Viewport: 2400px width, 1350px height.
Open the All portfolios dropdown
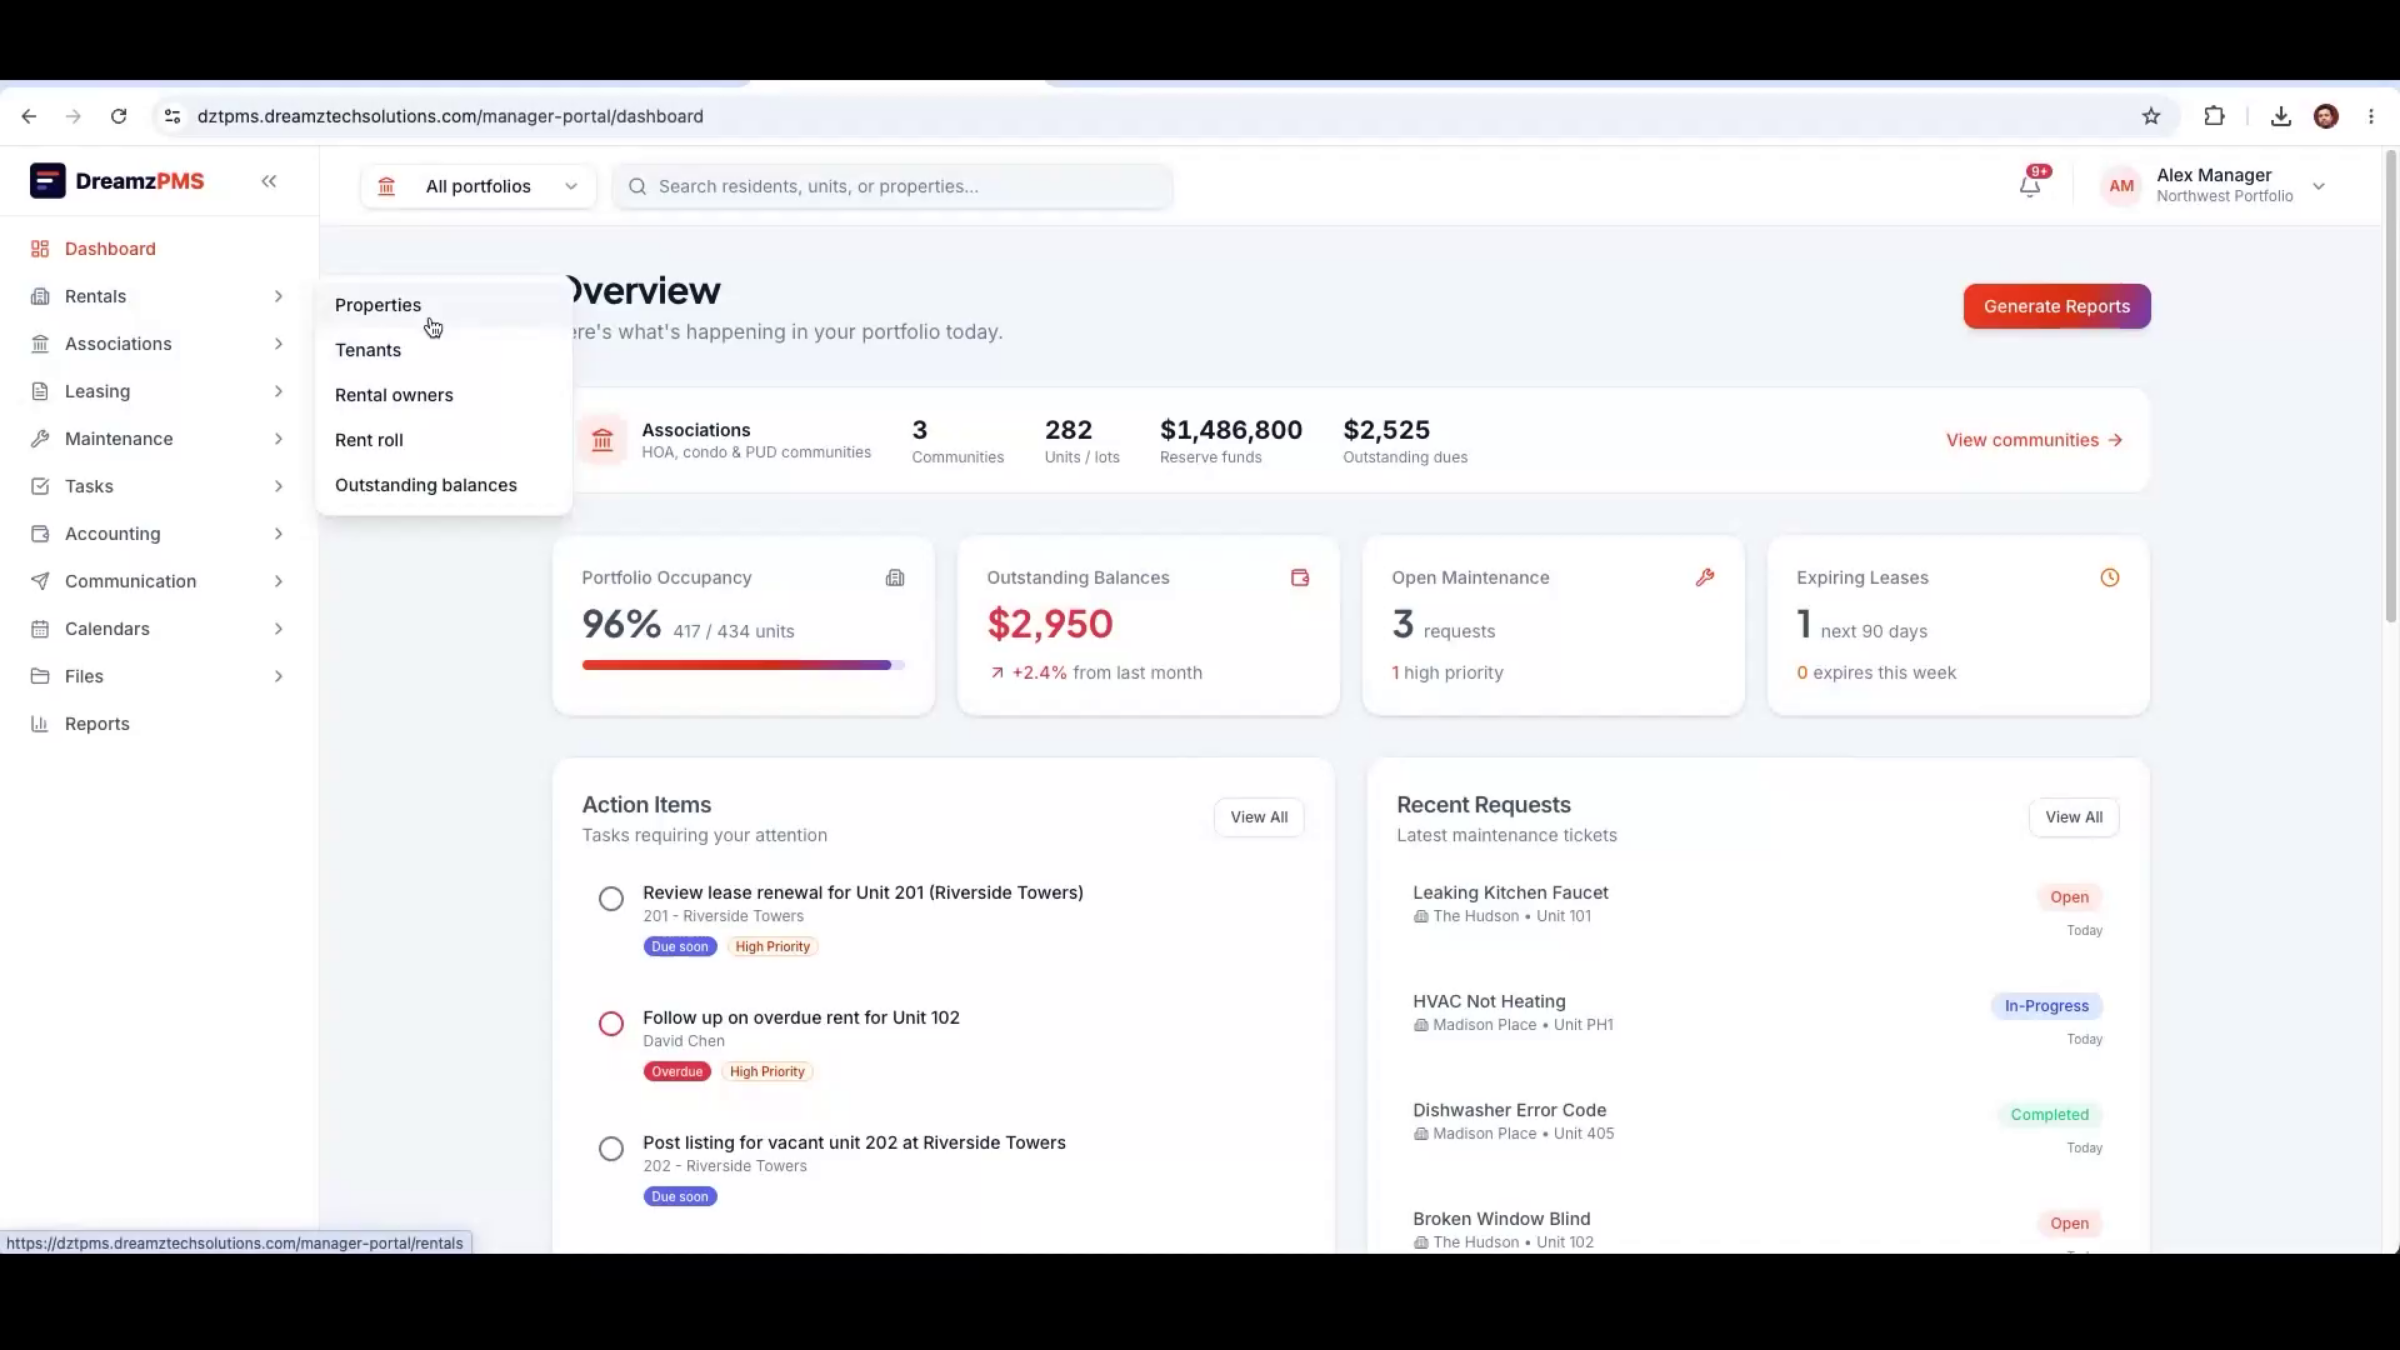coord(478,186)
